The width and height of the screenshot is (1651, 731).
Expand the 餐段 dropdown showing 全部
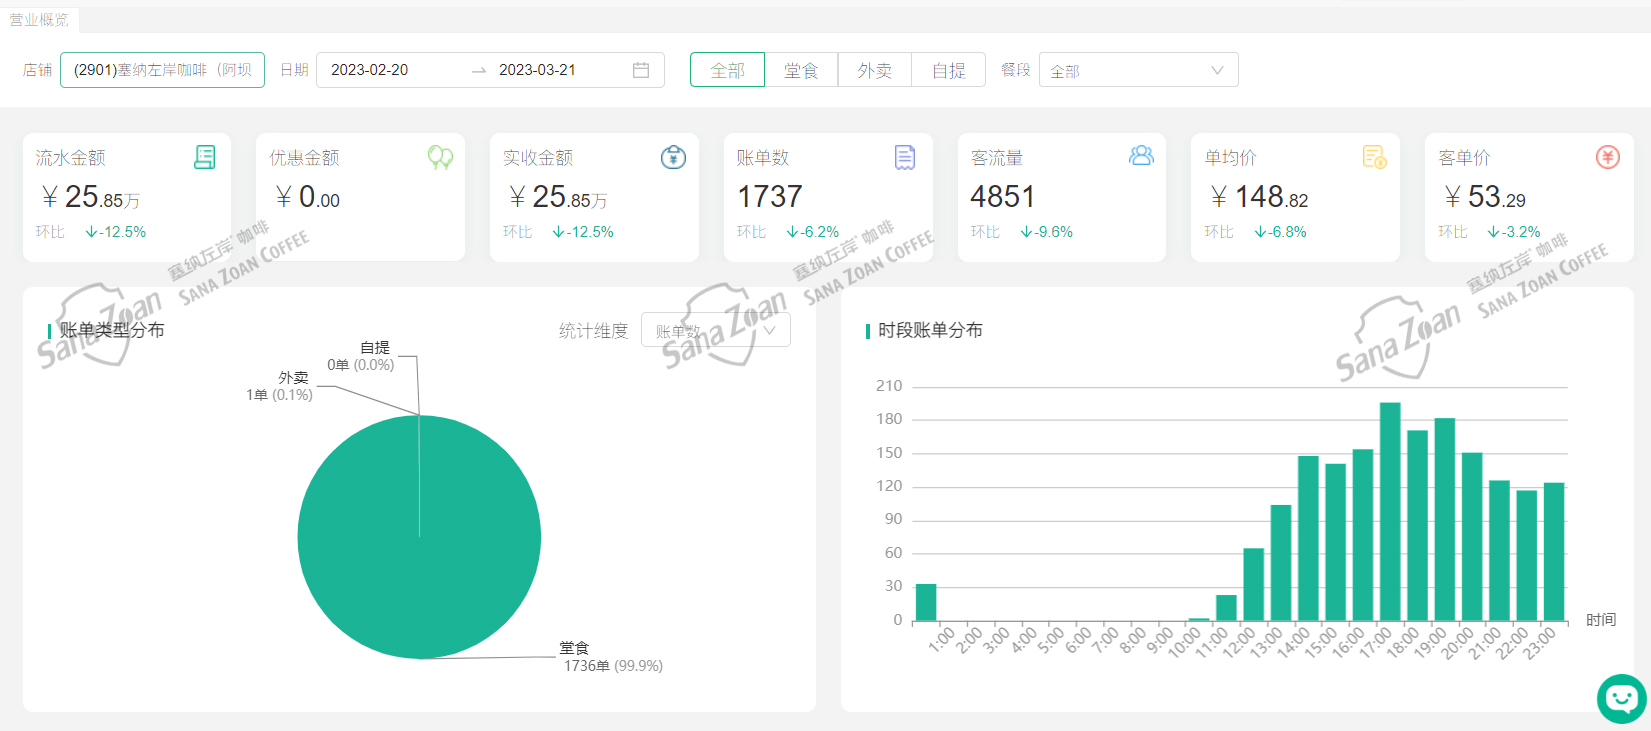tap(1138, 70)
